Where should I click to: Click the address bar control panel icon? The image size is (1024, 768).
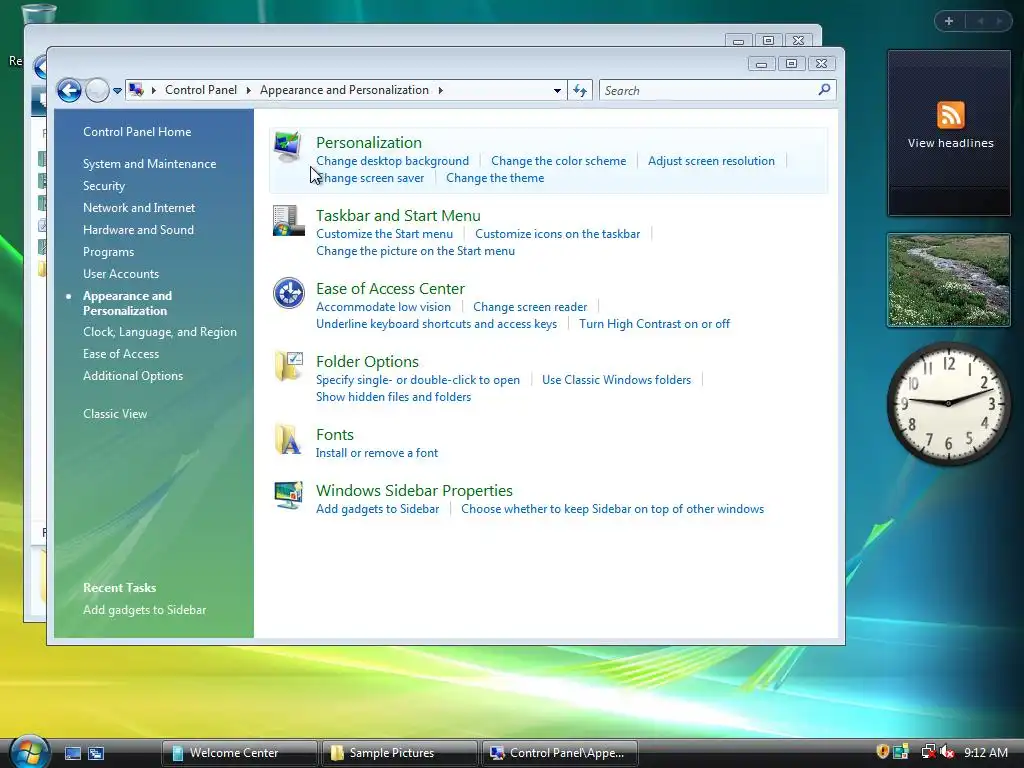click(136, 90)
